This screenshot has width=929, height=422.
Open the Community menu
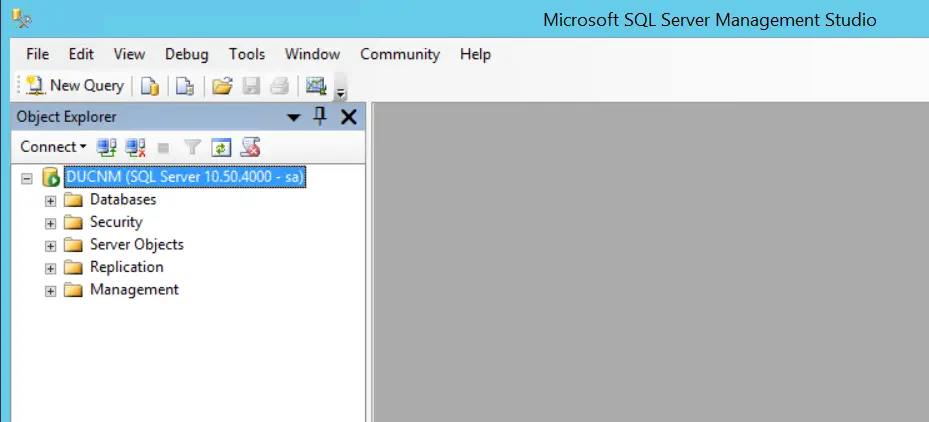pyautogui.click(x=400, y=54)
